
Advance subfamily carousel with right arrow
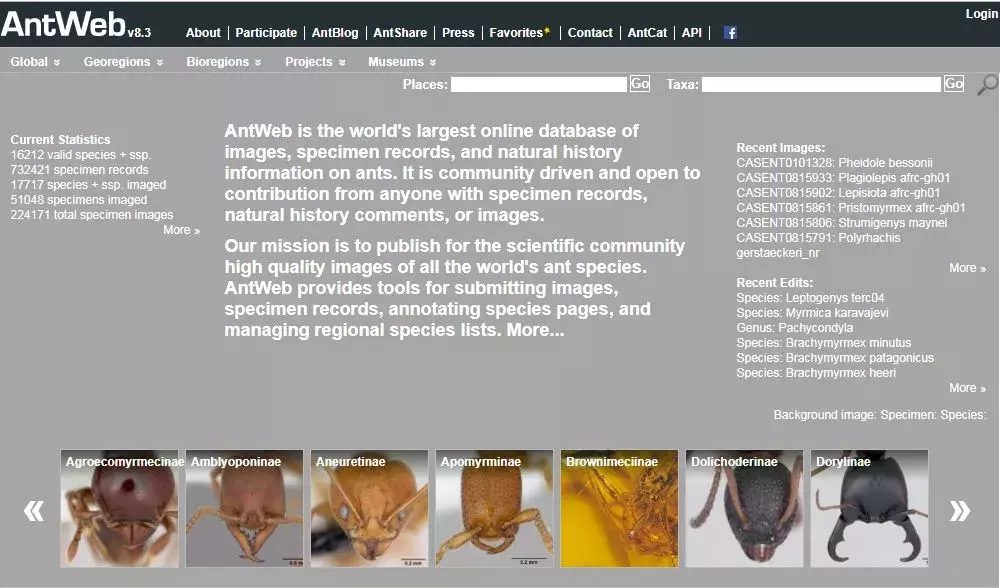[x=960, y=510]
